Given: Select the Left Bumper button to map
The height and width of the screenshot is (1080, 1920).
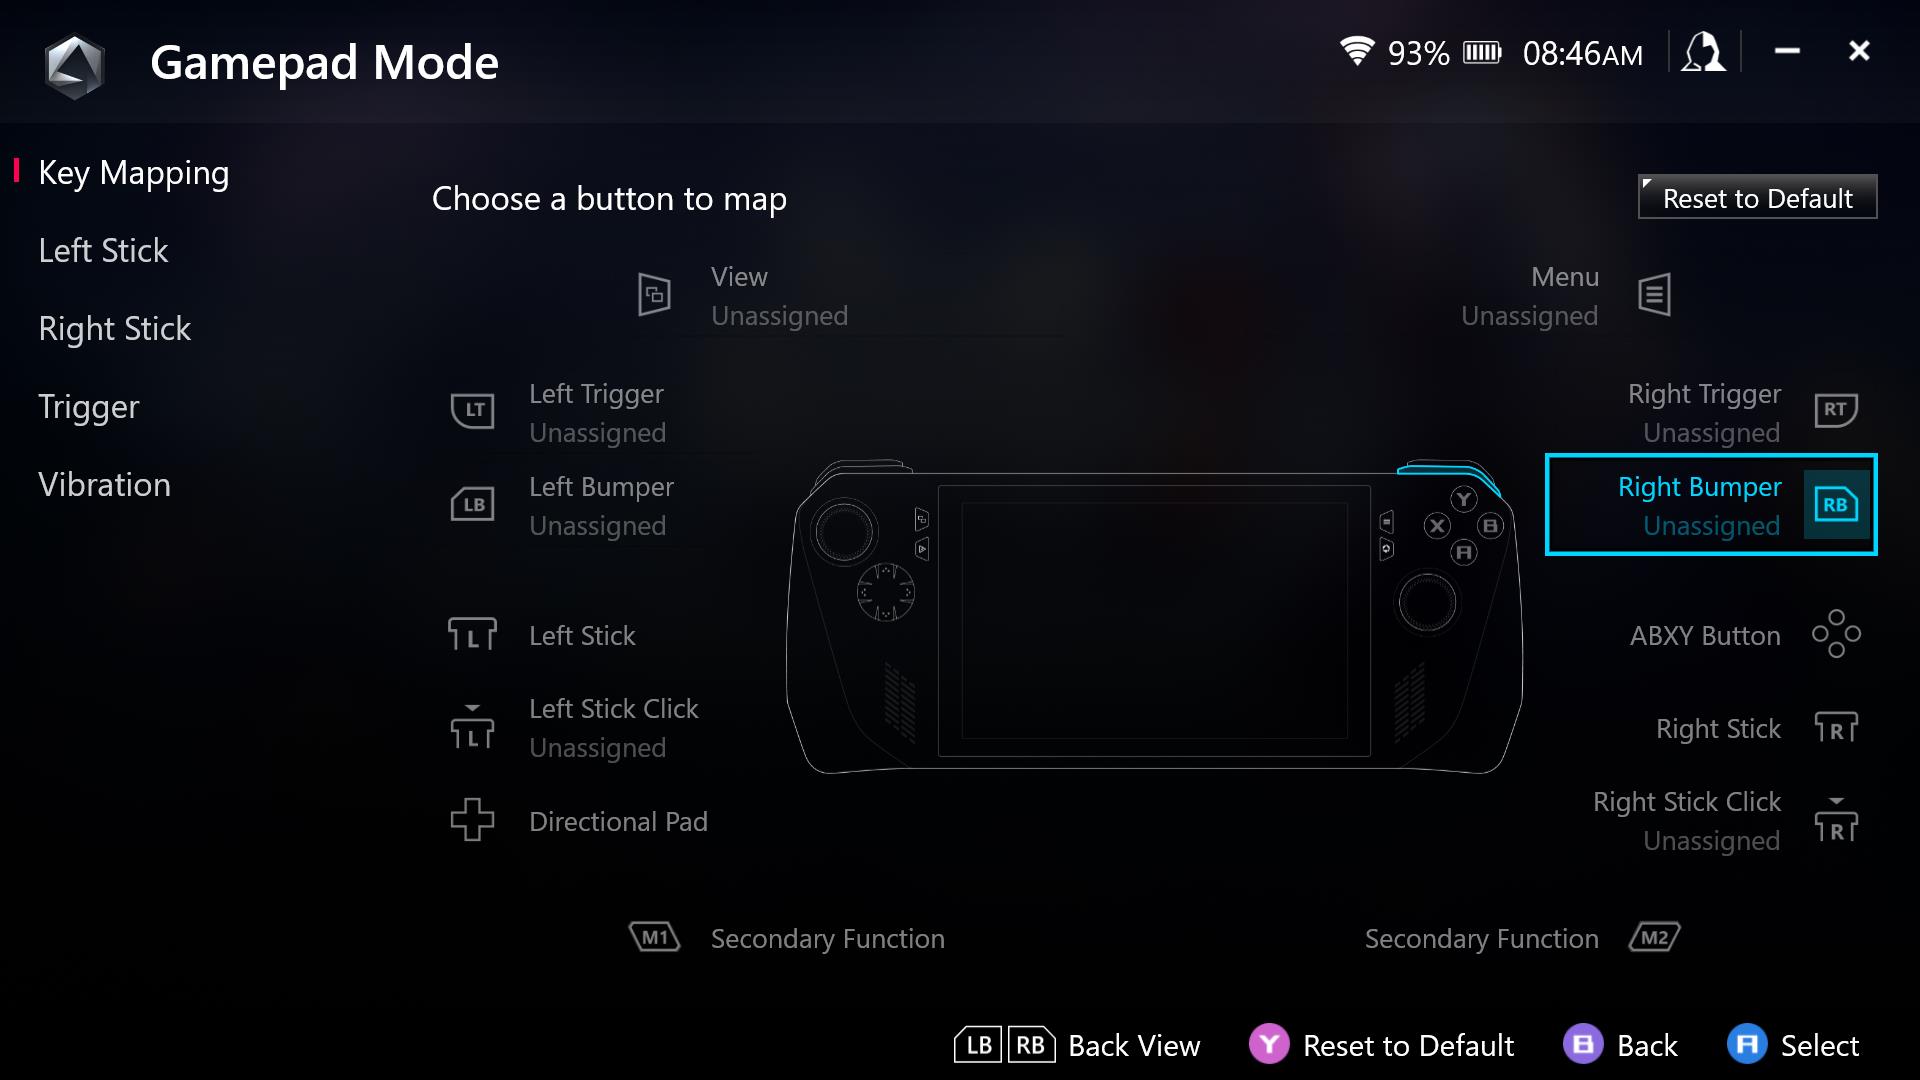Looking at the screenshot, I should pos(601,505).
